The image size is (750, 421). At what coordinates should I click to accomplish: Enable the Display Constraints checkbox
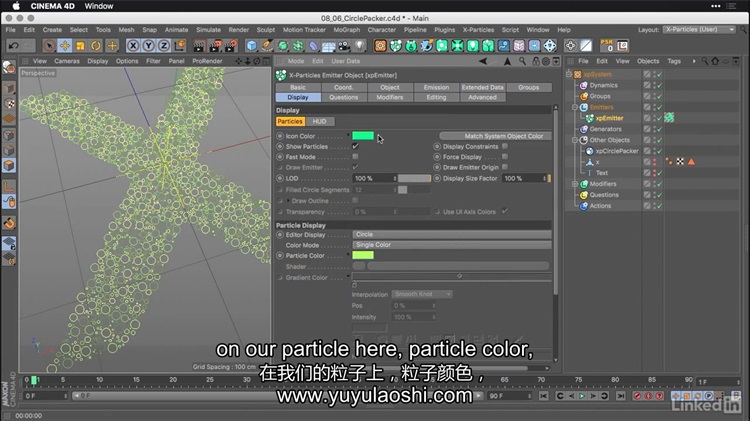pyautogui.click(x=505, y=146)
